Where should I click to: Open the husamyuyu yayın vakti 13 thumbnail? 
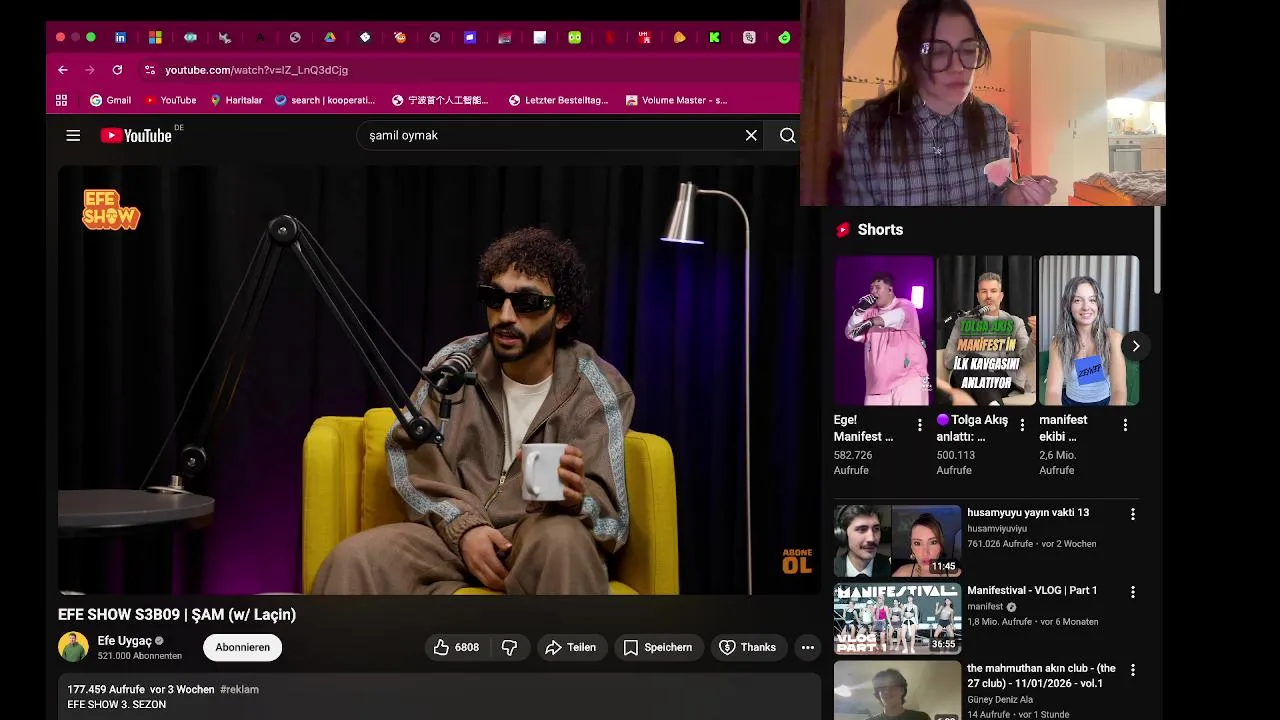[898, 541]
